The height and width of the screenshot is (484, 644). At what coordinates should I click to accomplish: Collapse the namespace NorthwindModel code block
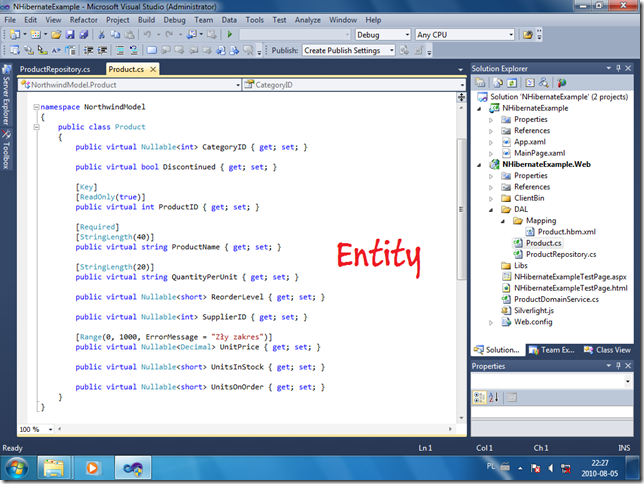tap(36, 107)
